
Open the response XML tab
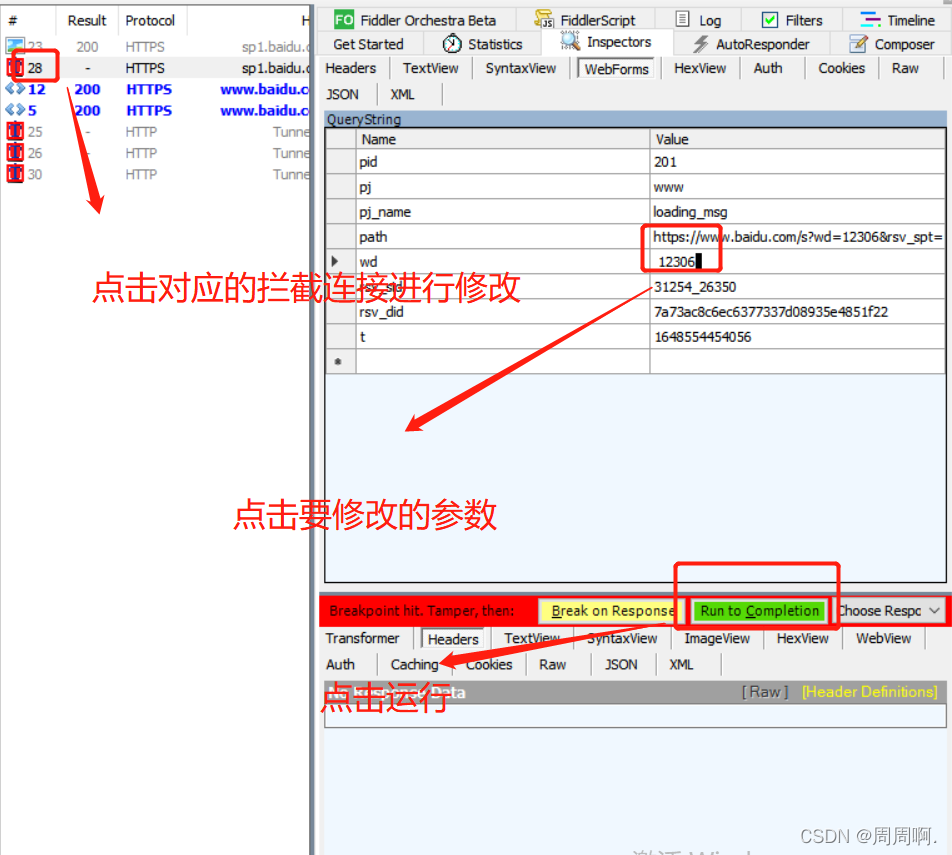(681, 664)
